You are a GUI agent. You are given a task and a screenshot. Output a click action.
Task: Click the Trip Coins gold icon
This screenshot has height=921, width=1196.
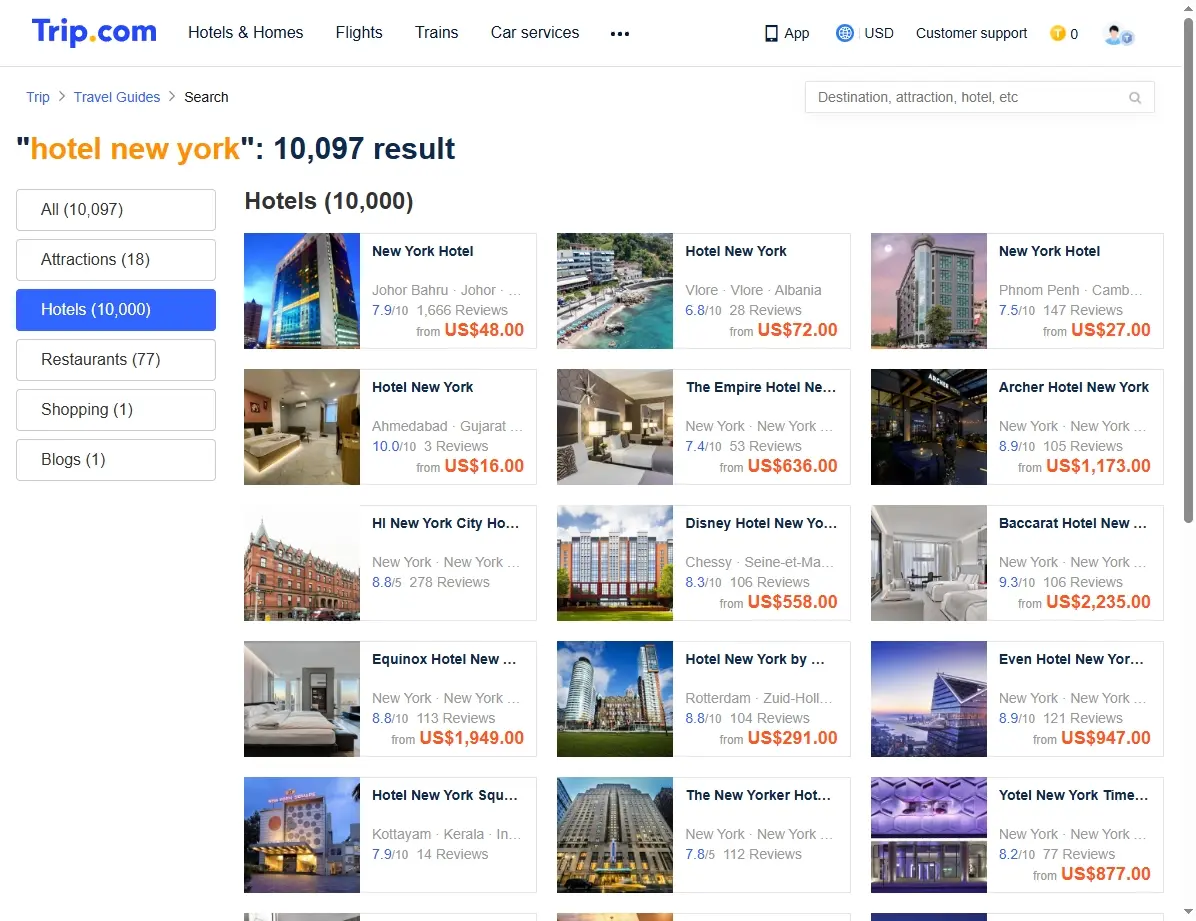click(1057, 33)
